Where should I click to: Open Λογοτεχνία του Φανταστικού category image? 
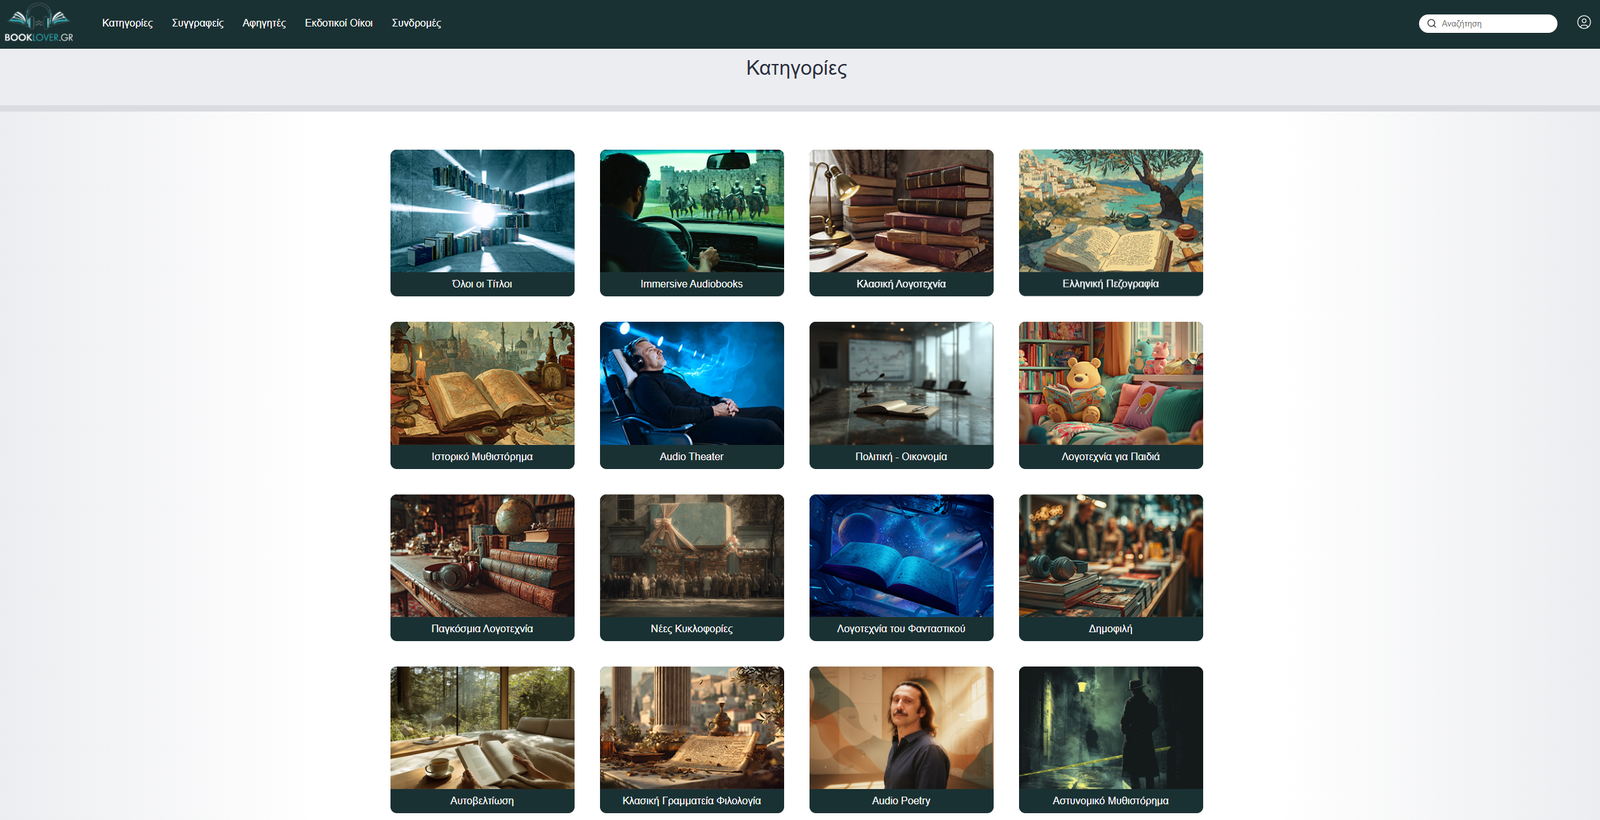(x=901, y=556)
